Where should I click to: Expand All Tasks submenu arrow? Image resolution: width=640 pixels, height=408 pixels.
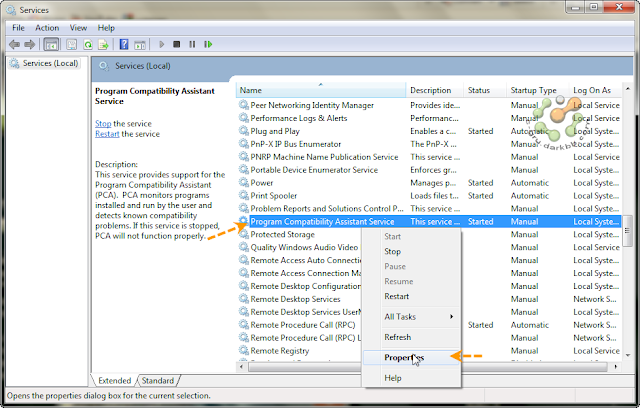[451, 317]
